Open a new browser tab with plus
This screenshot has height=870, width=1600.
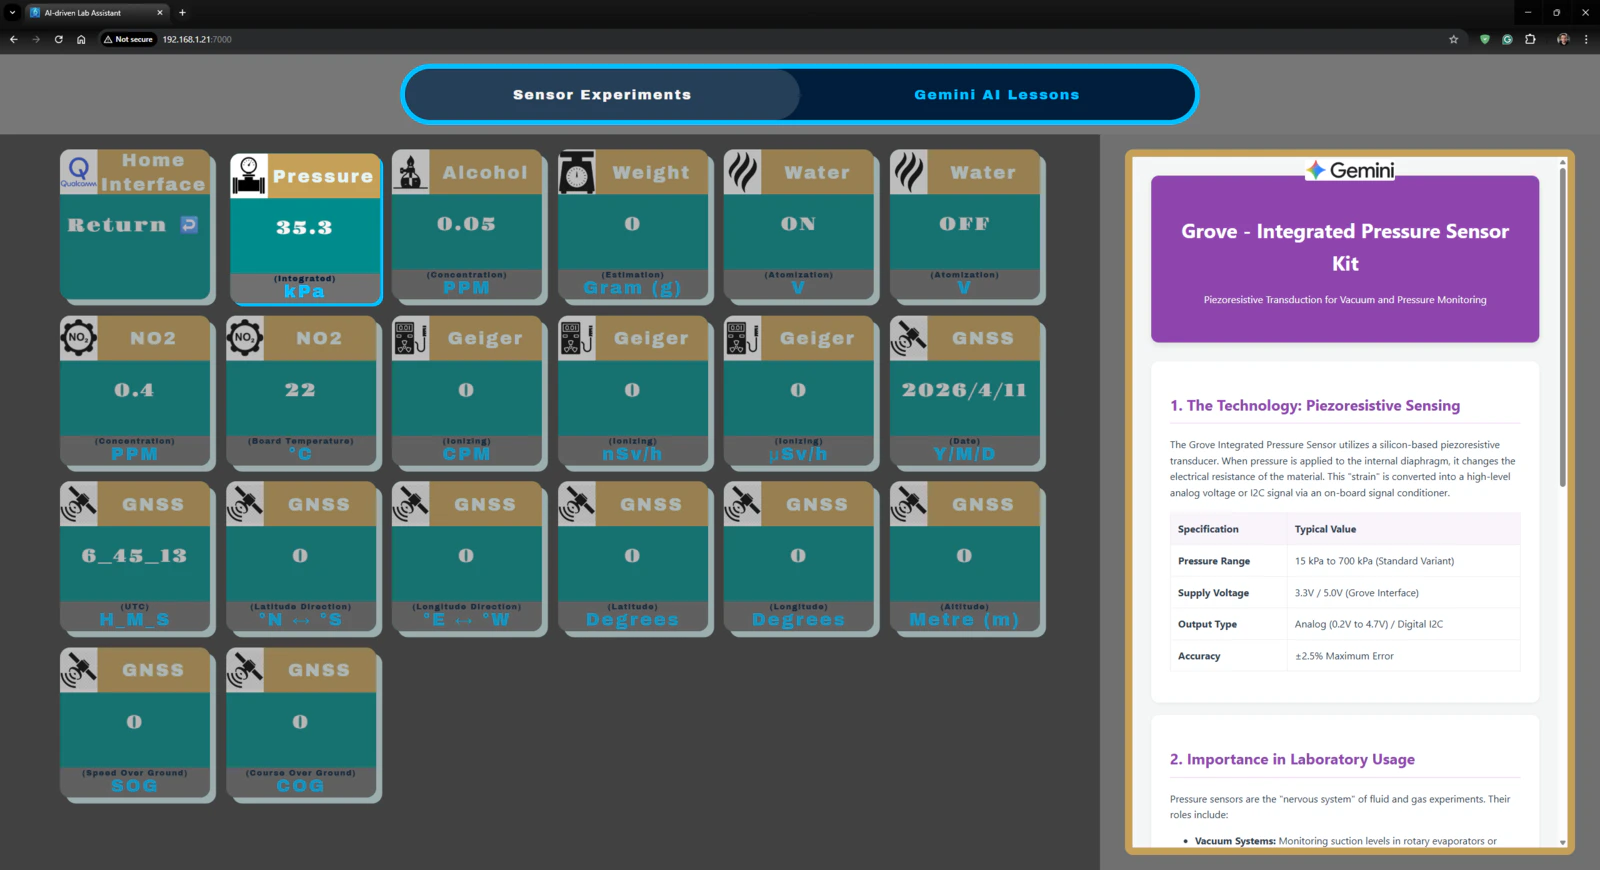point(182,13)
